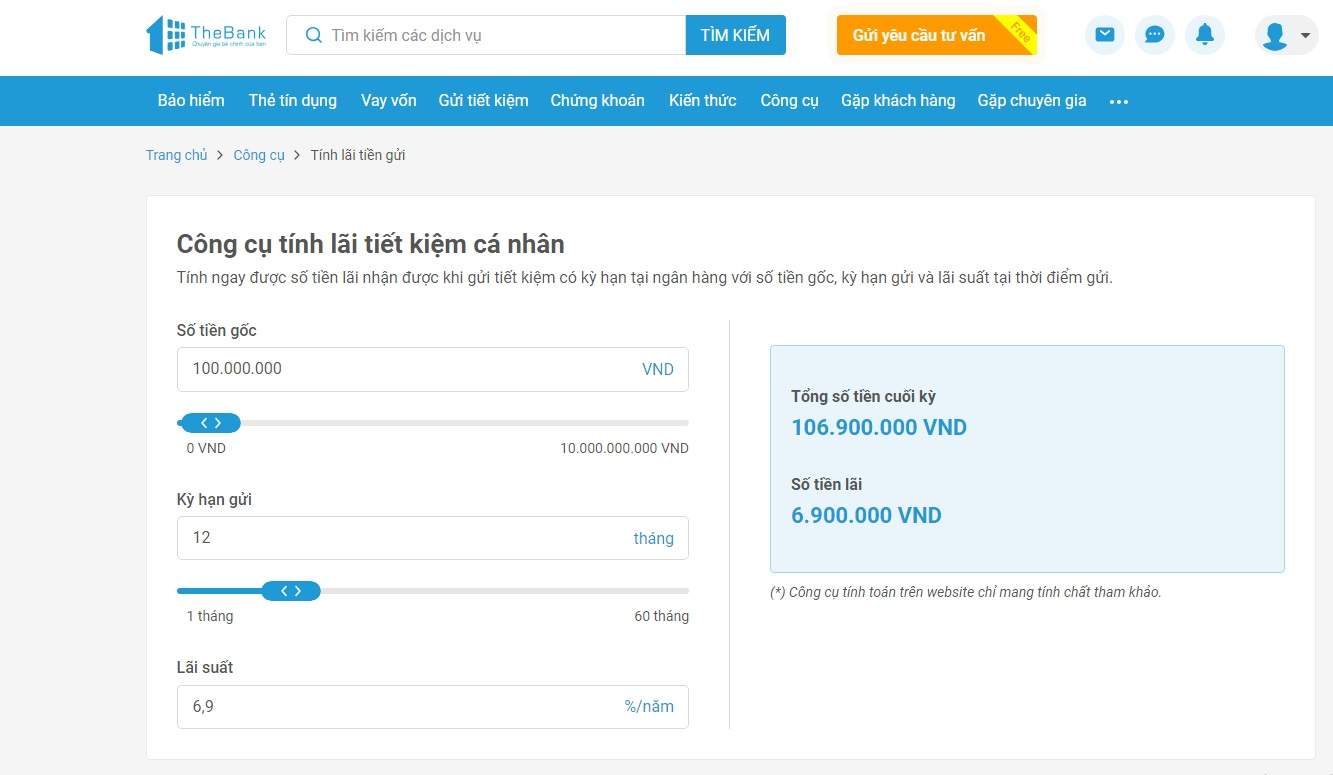Open the Chứng khoán menu
This screenshot has height=775, width=1333.
pos(597,100)
